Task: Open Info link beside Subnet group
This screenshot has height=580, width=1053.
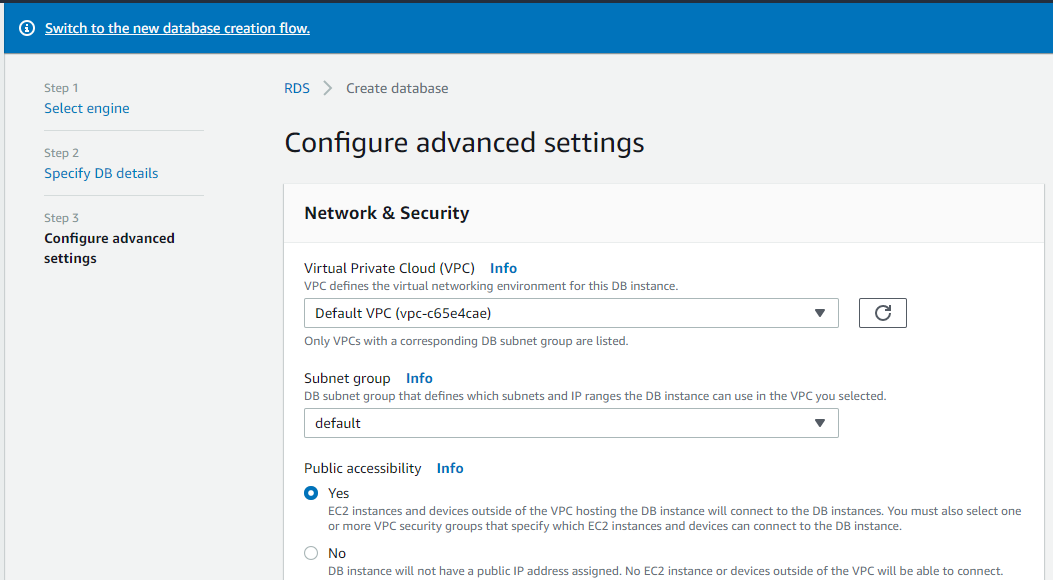Action: click(419, 378)
